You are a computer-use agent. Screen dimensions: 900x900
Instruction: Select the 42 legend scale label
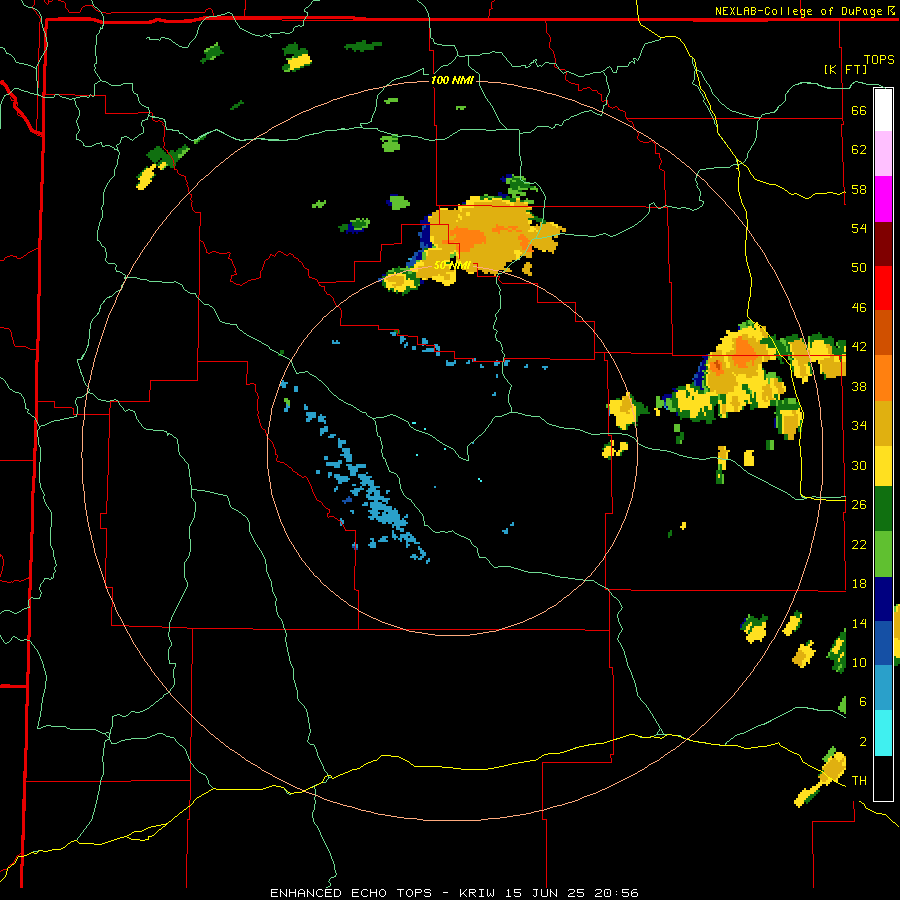click(x=859, y=347)
